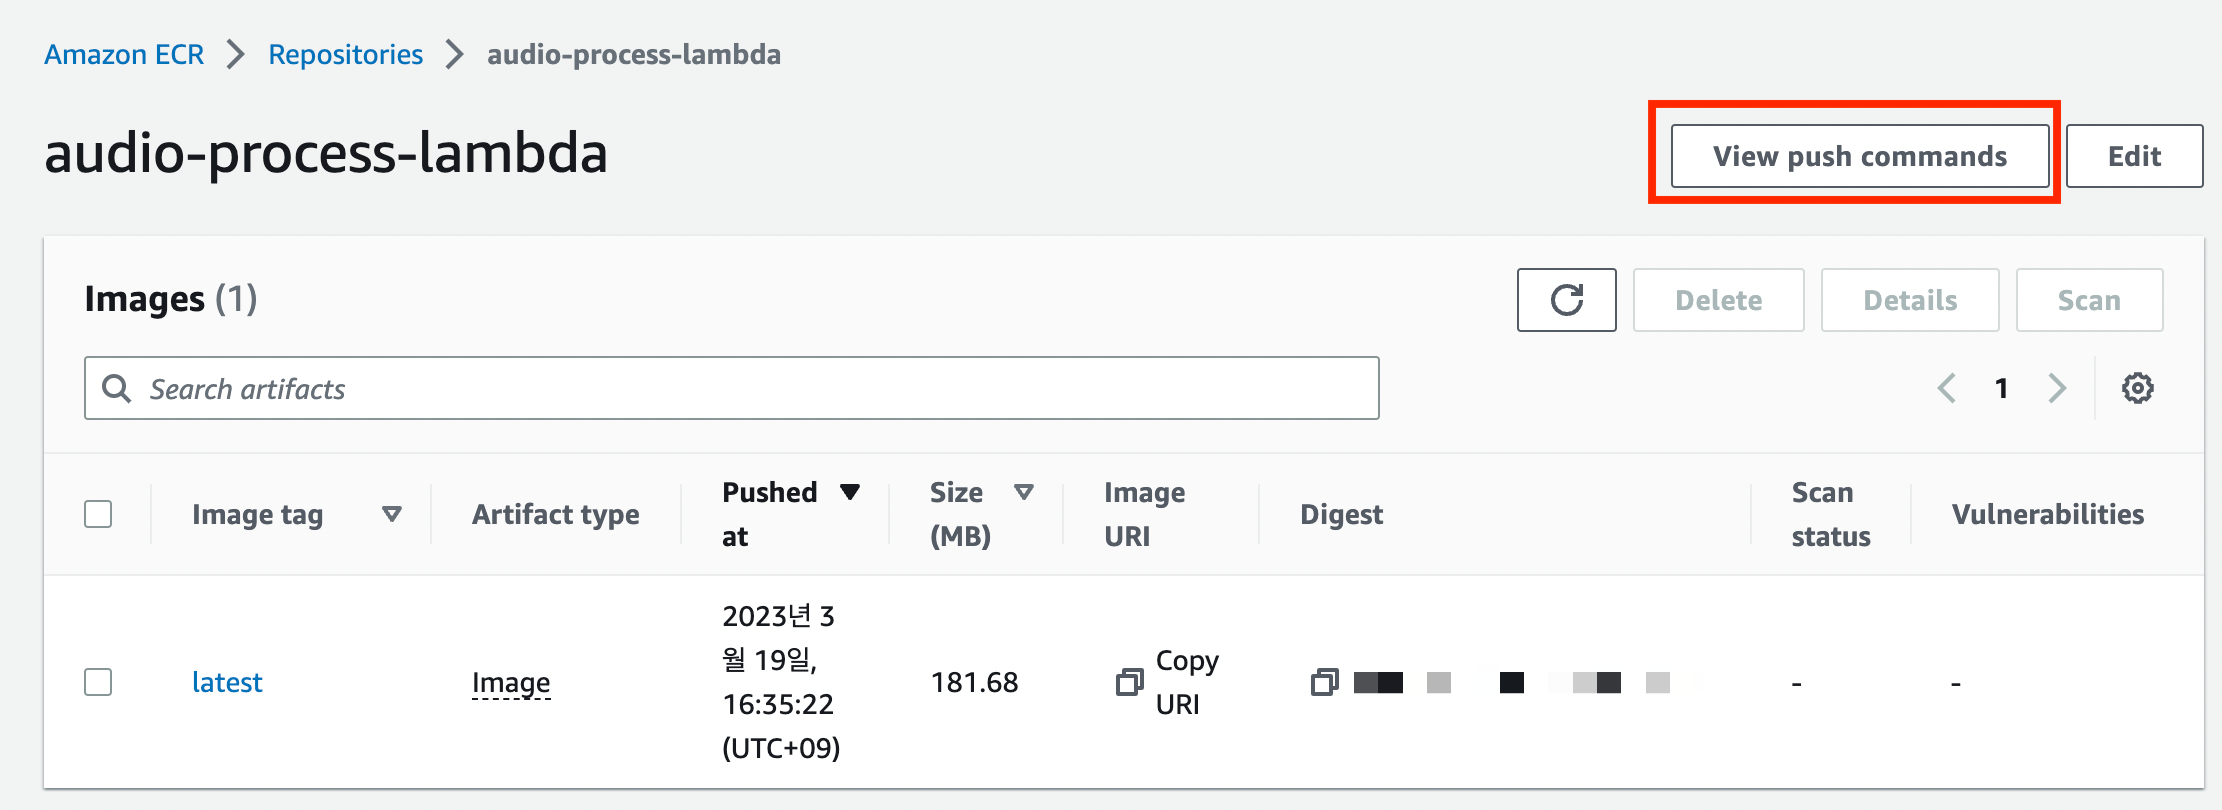Open Repositories breadcrumb link

click(x=345, y=54)
